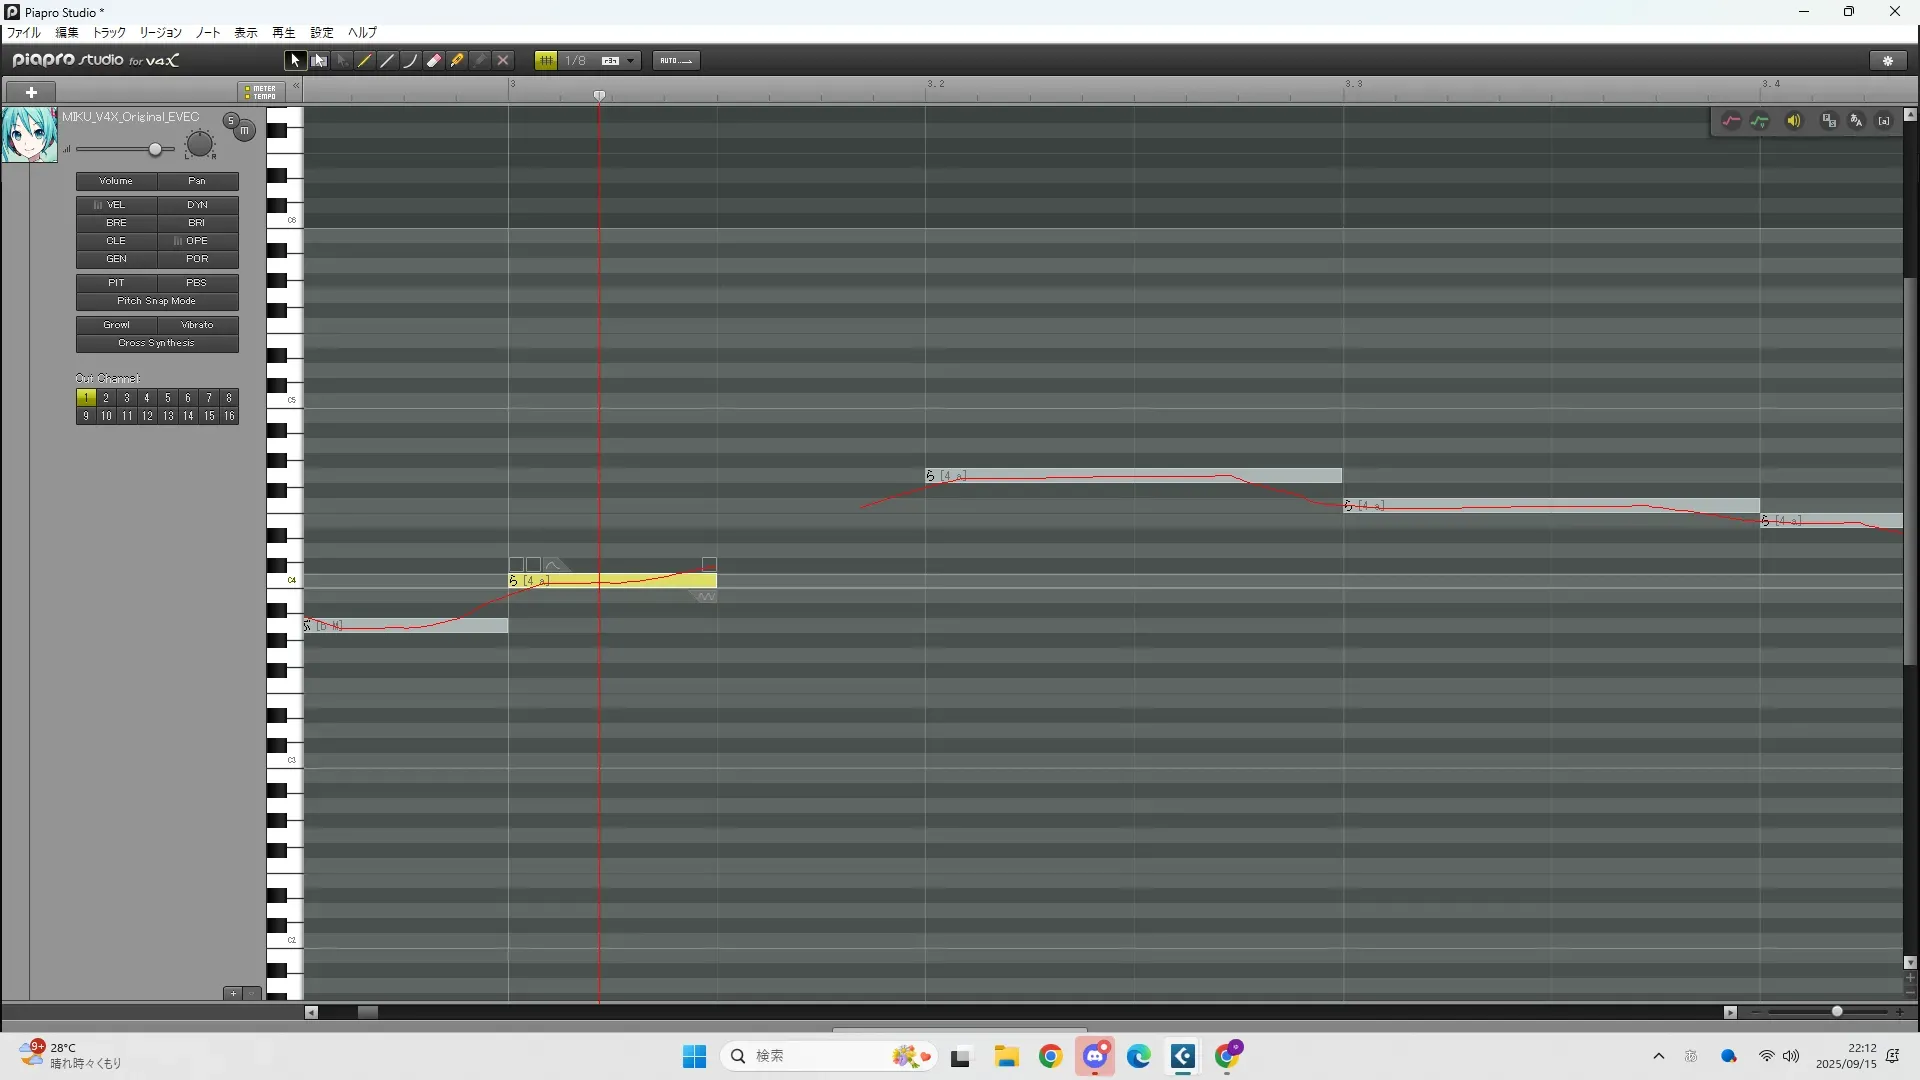Click the phoneme [a] display icon
The image size is (1920, 1080).
[x=1884, y=121]
